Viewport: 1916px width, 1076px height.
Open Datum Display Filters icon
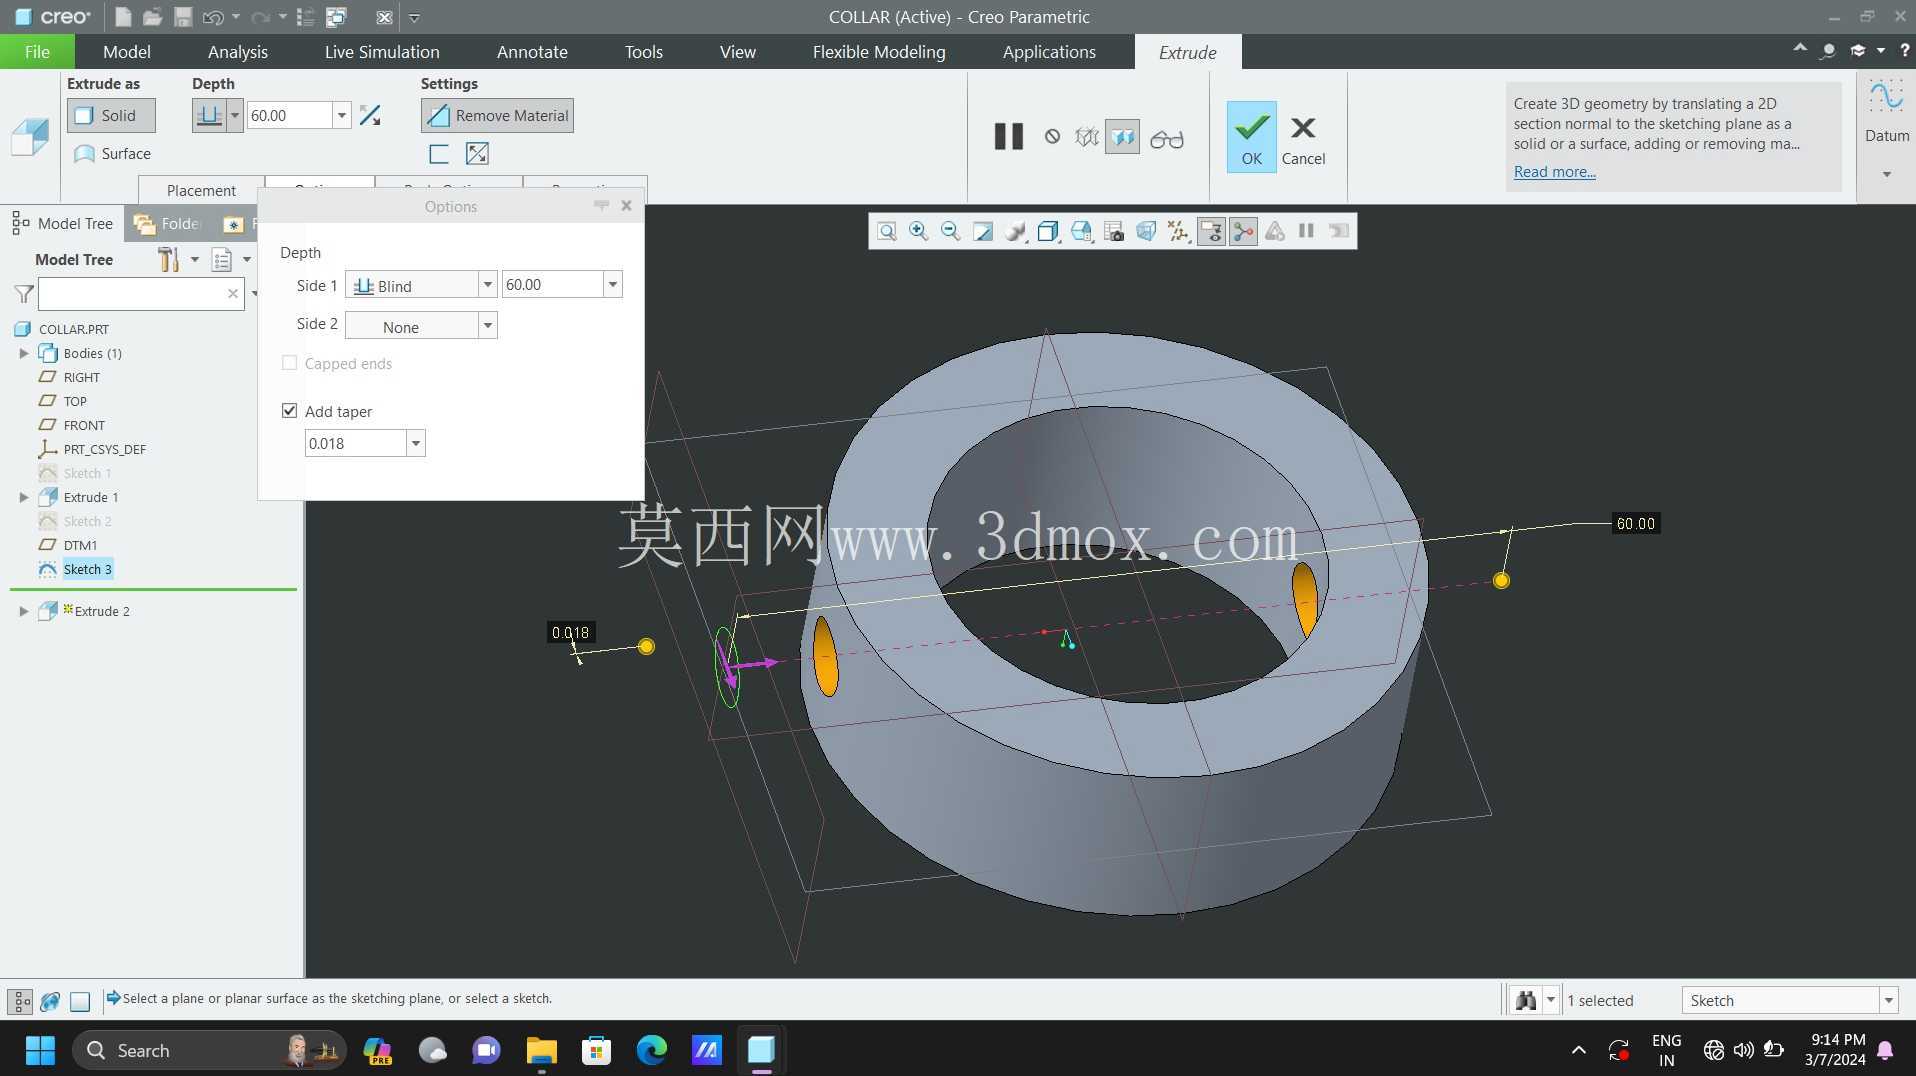coord(1178,231)
